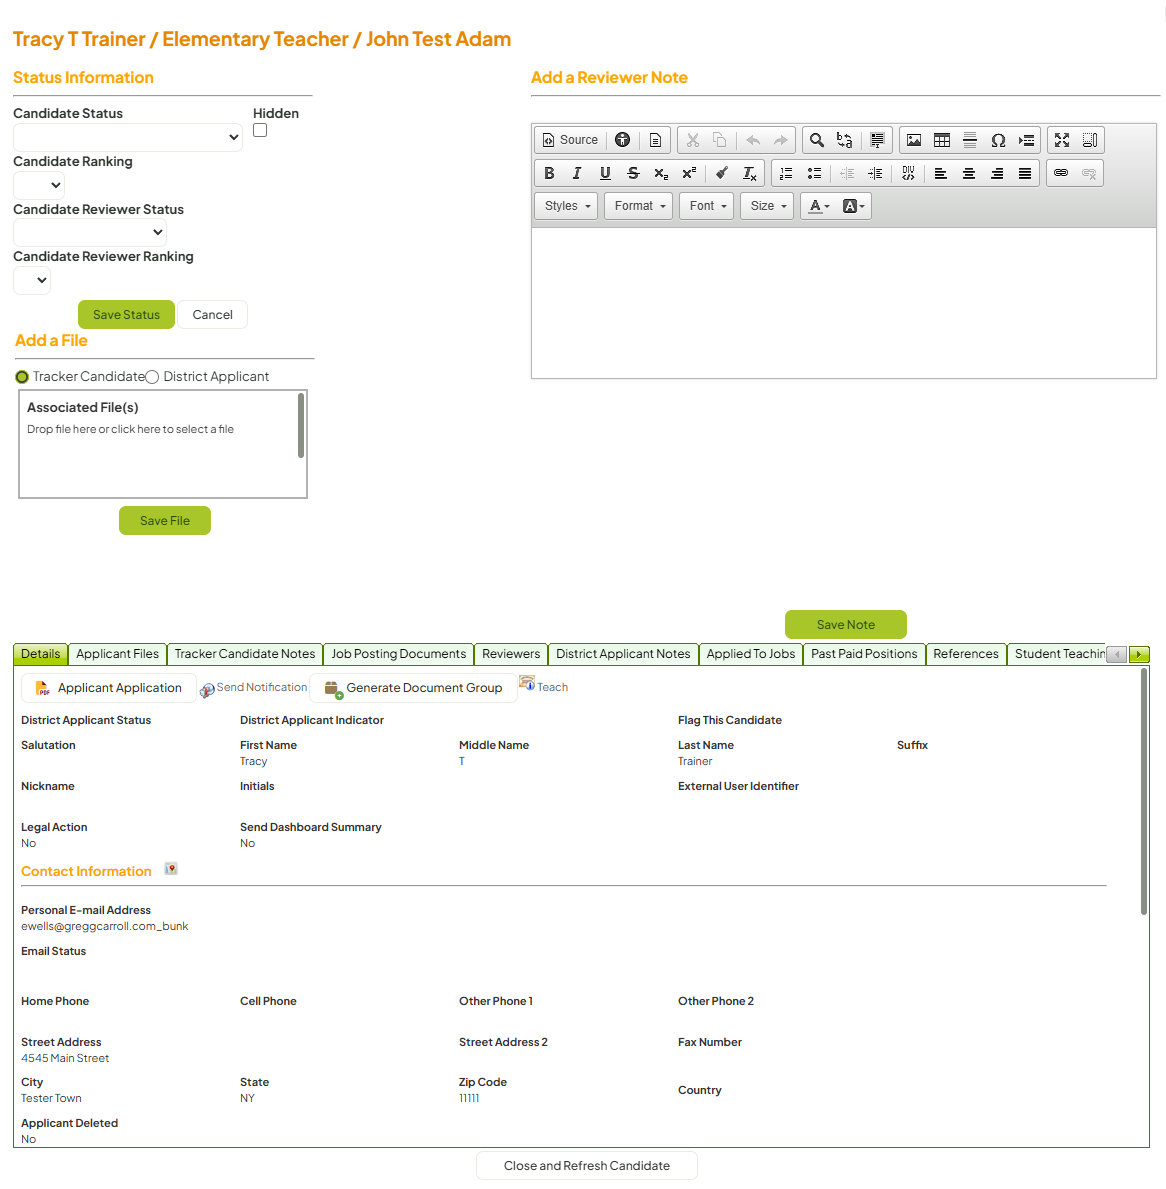Open the accessibility help icon
Image resolution: width=1166 pixels, height=1189 pixels.
[x=622, y=140]
